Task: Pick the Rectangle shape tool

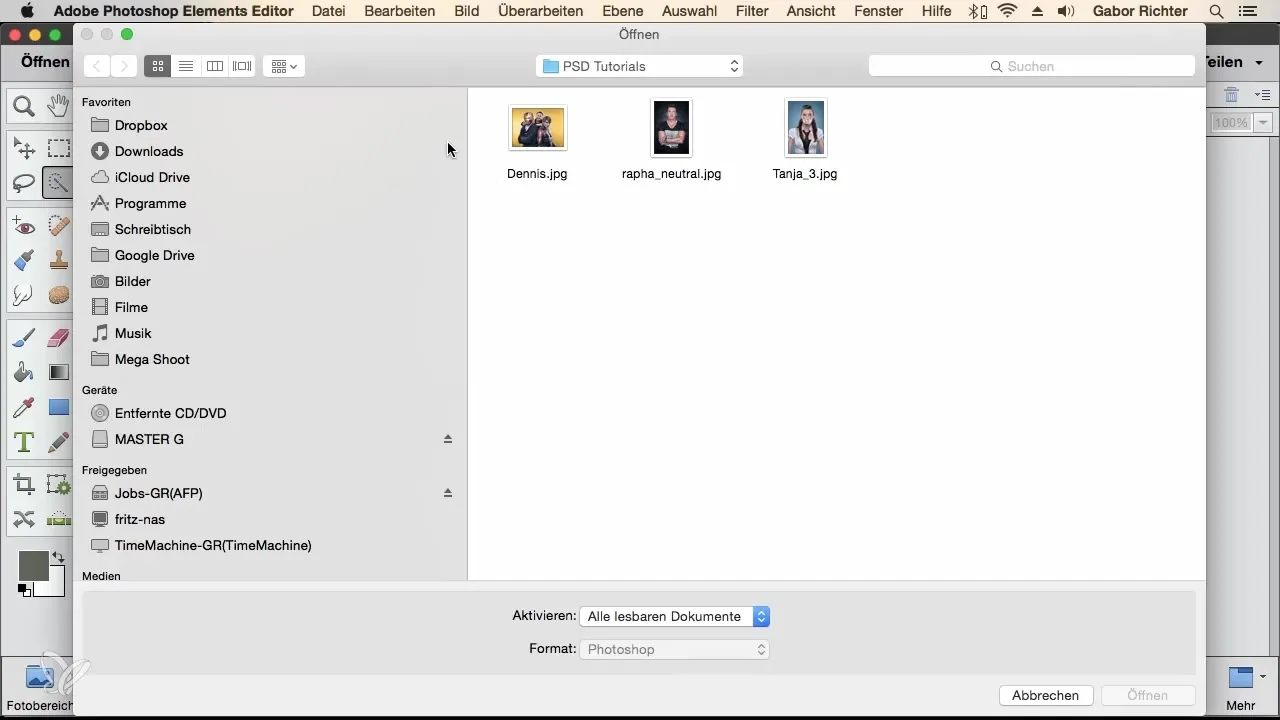Action: [x=58, y=407]
